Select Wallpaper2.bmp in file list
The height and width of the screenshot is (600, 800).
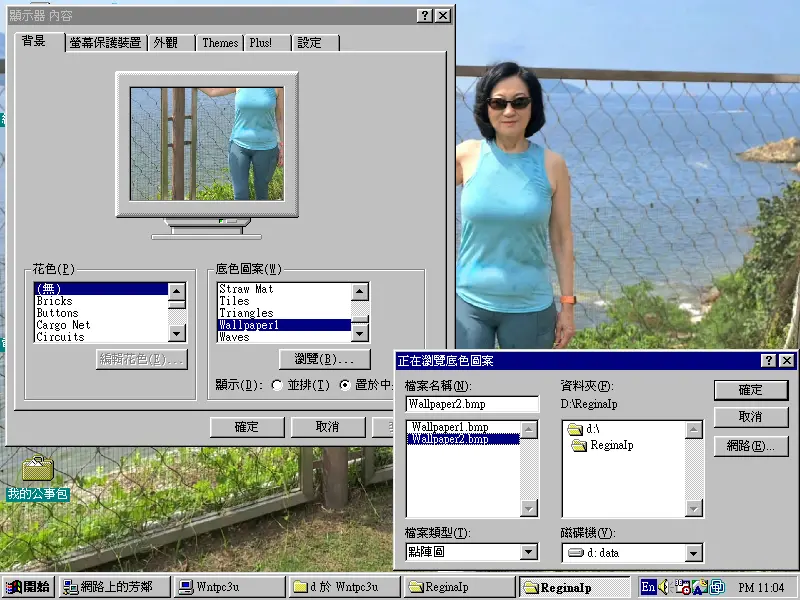[x=463, y=439]
